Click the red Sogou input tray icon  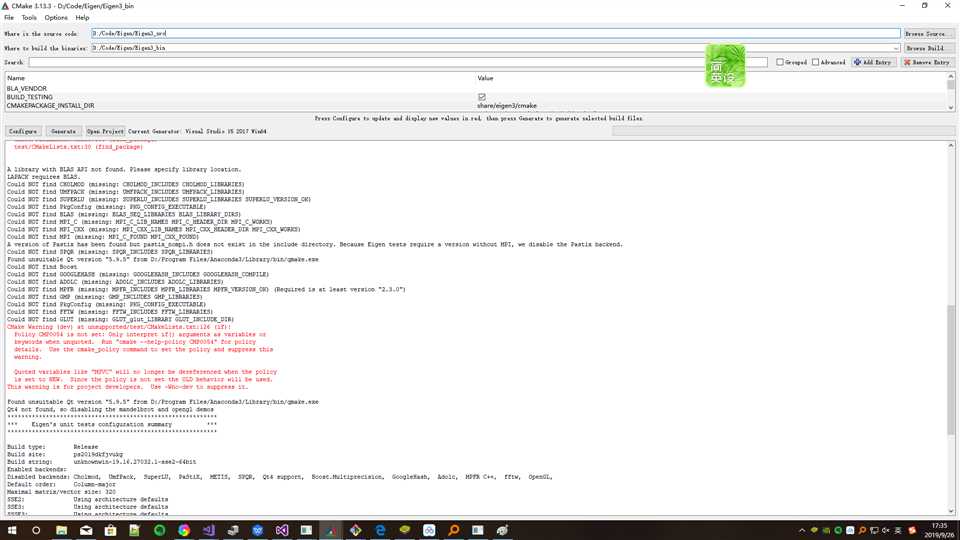point(912,530)
